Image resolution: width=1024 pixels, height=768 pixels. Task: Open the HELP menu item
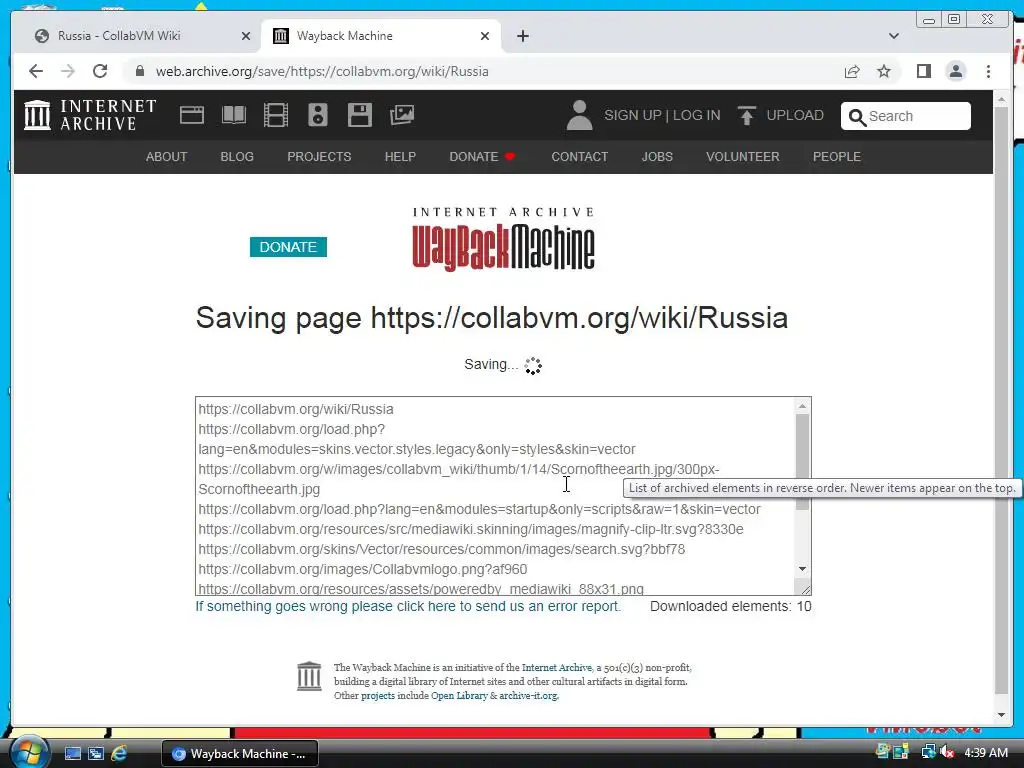click(400, 157)
